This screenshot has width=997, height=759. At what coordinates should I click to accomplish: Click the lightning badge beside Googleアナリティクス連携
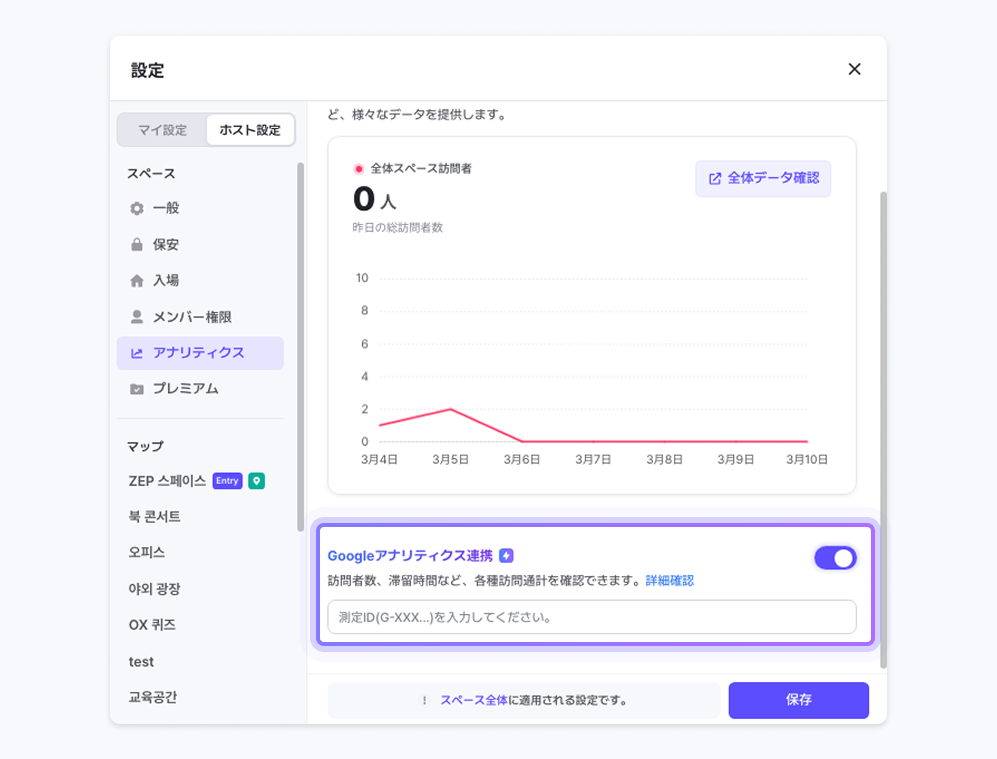(506, 556)
